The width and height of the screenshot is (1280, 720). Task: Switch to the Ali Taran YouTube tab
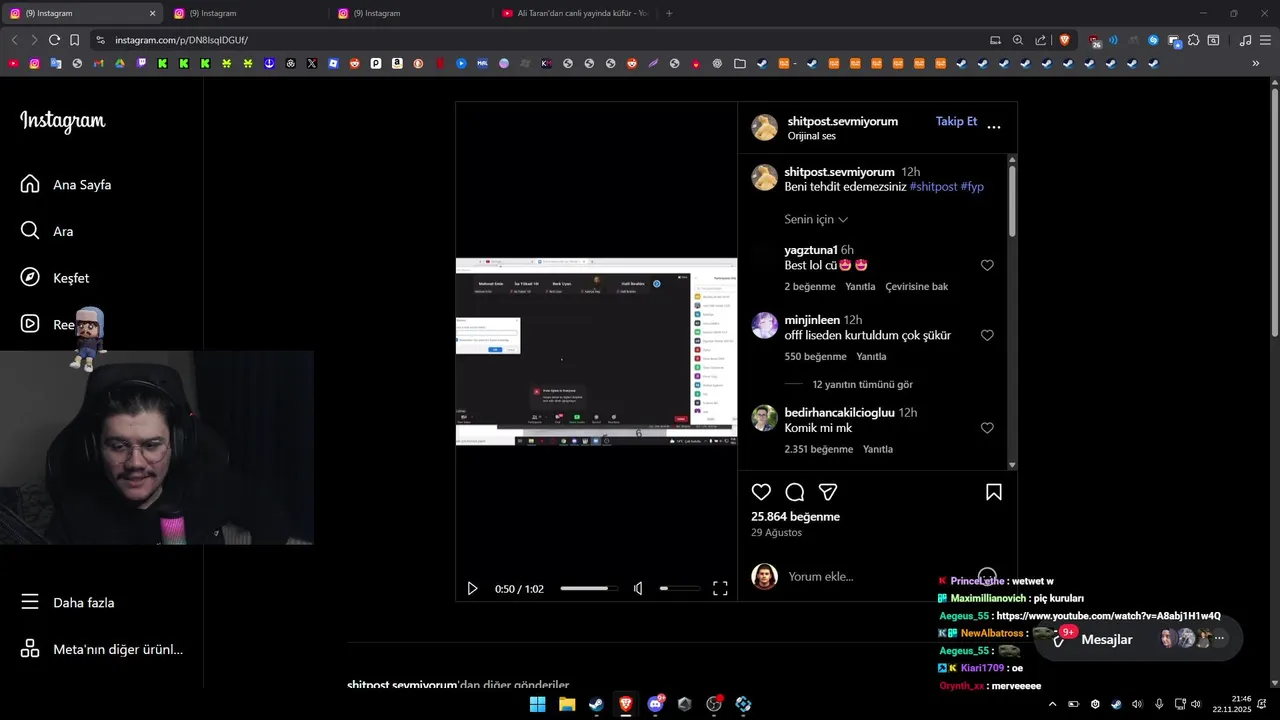[576, 13]
